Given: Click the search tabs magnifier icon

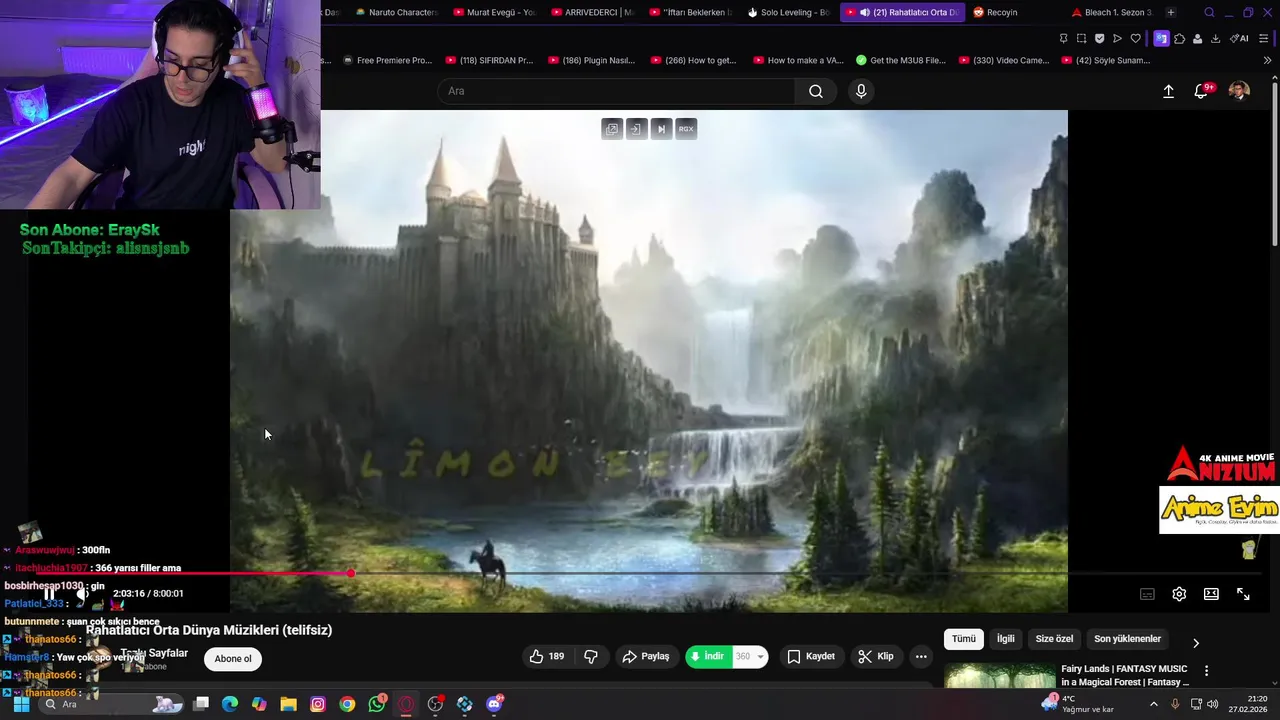Looking at the screenshot, I should pyautogui.click(x=1209, y=12).
